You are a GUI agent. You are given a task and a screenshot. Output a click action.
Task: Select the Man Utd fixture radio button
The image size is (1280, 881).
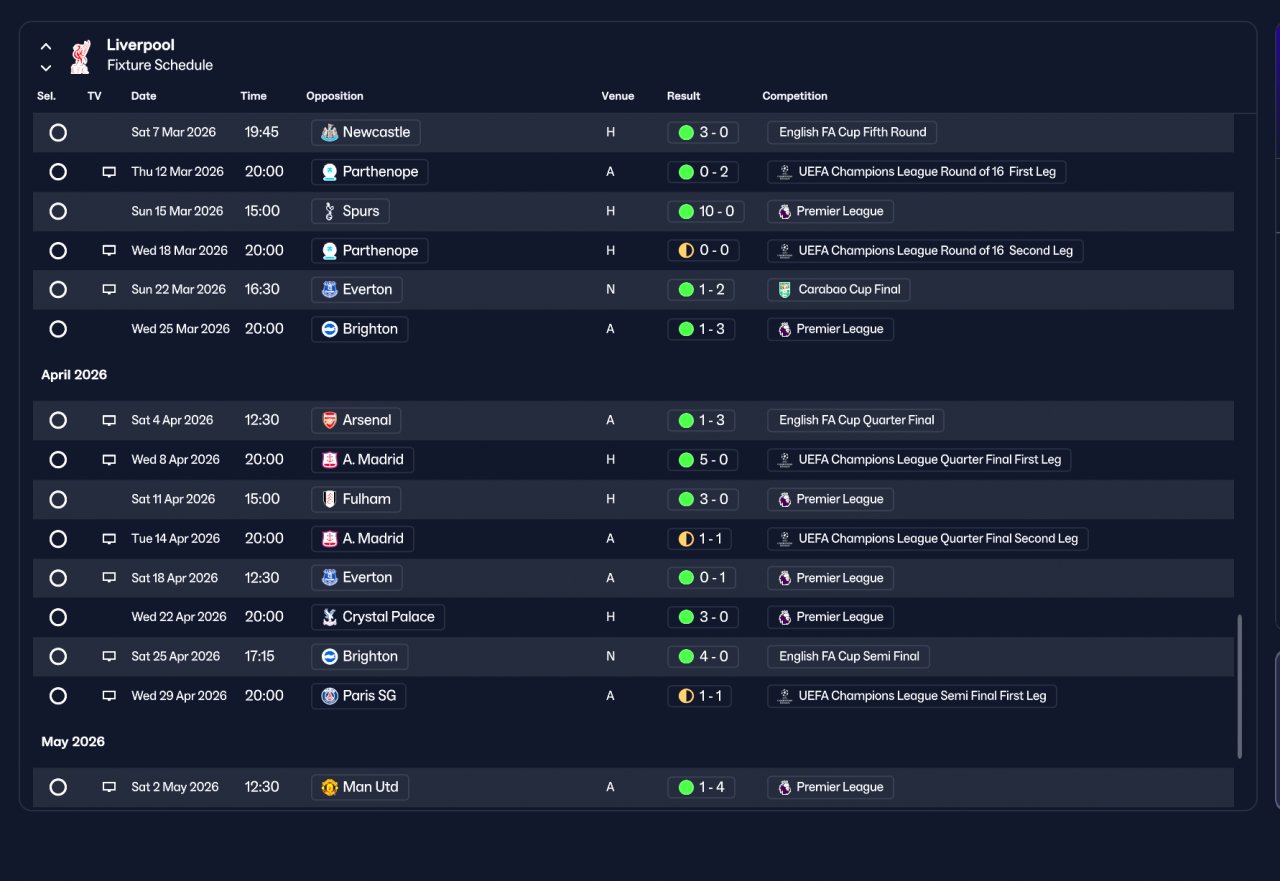(58, 787)
